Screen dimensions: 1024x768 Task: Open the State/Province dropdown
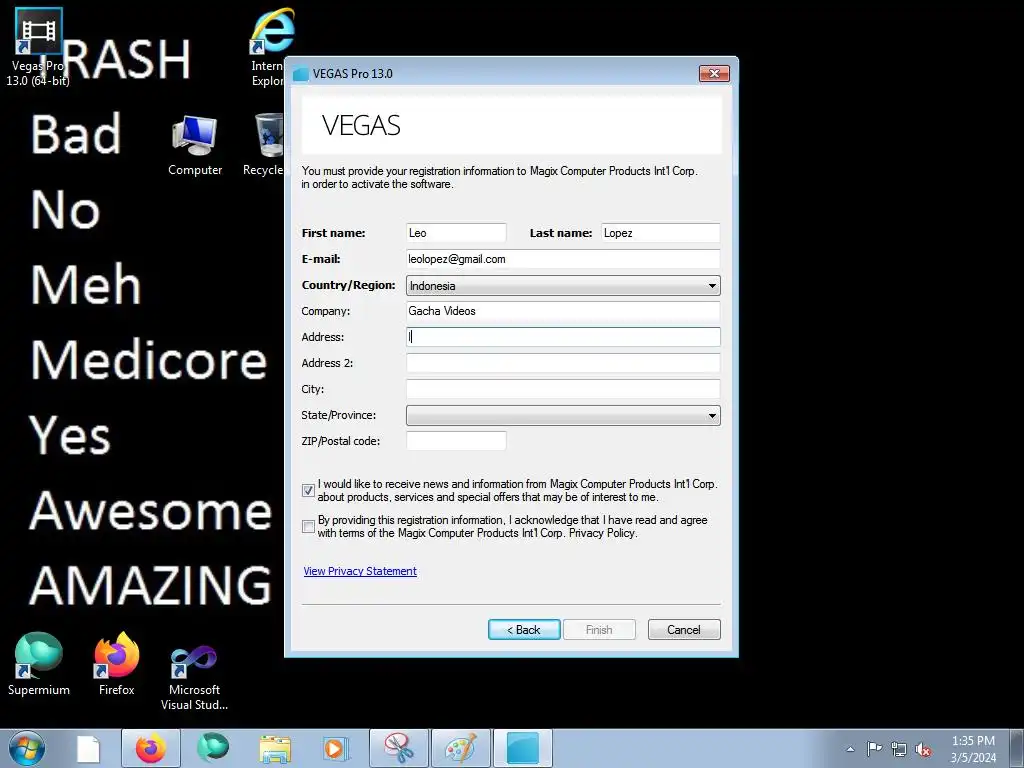[x=563, y=415]
